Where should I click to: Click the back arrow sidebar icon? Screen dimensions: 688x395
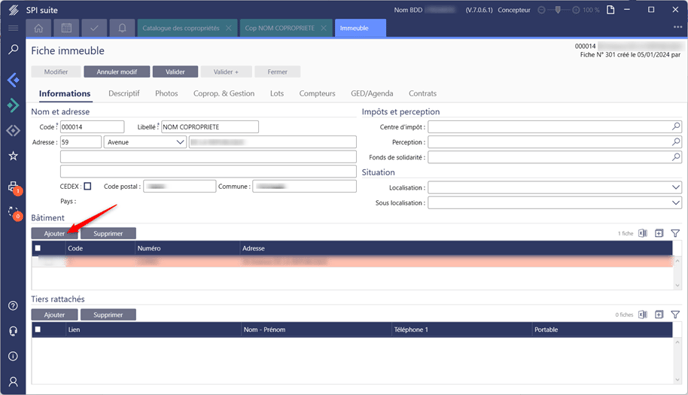click(x=13, y=80)
